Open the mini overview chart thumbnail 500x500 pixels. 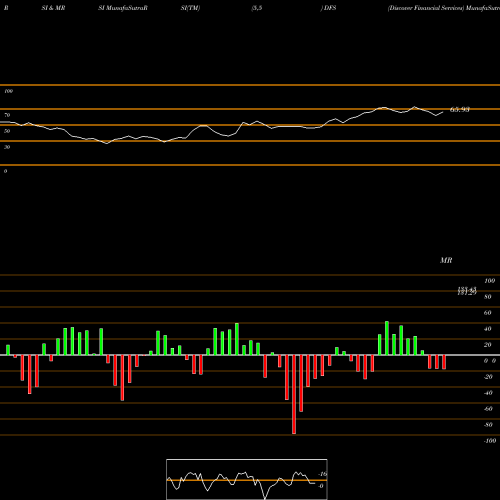pyautogui.click(x=247, y=479)
